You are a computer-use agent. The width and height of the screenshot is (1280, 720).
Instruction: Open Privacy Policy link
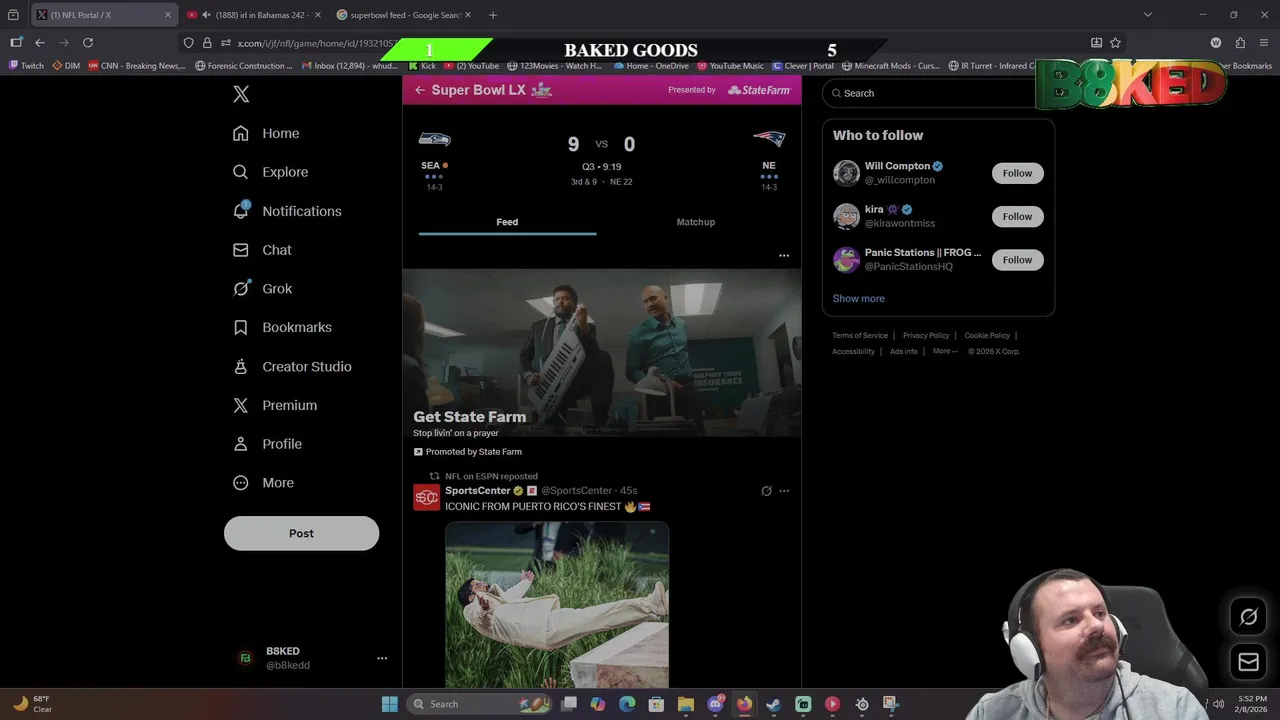point(926,336)
